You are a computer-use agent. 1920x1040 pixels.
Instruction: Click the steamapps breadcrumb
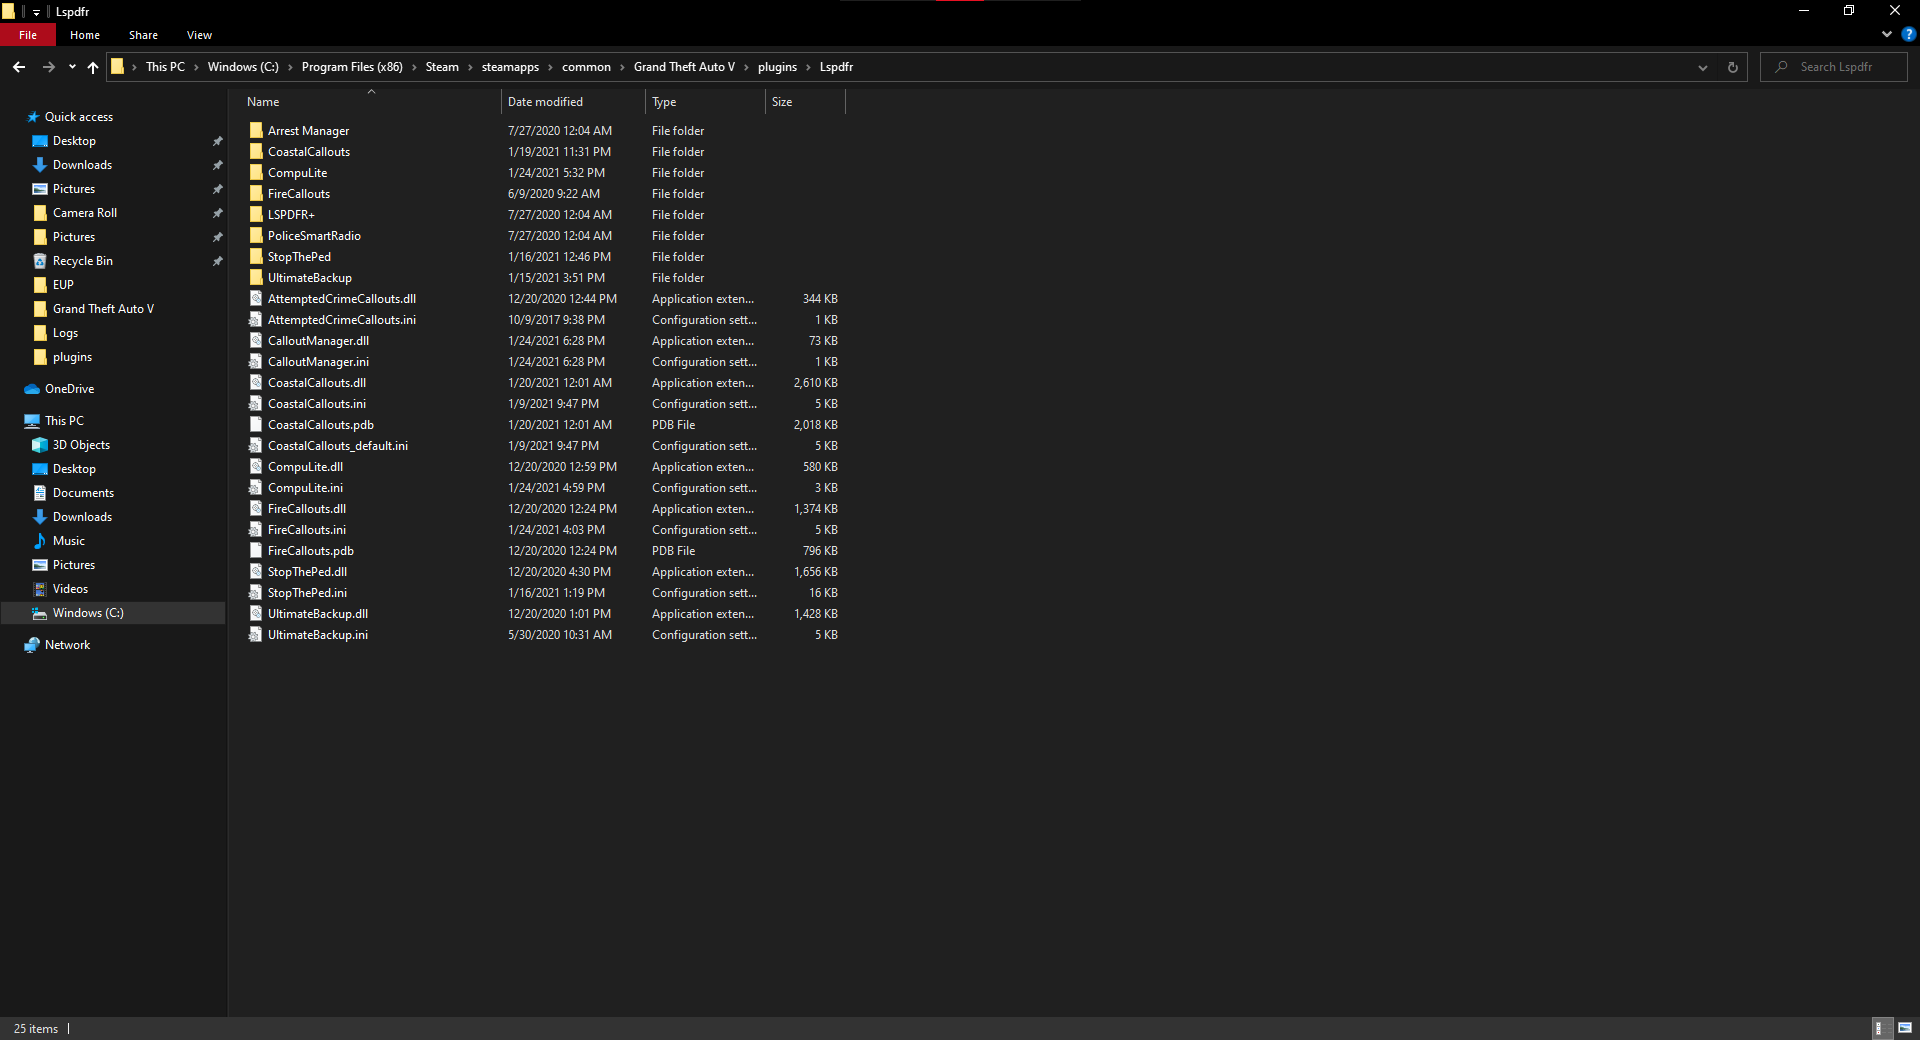point(510,67)
